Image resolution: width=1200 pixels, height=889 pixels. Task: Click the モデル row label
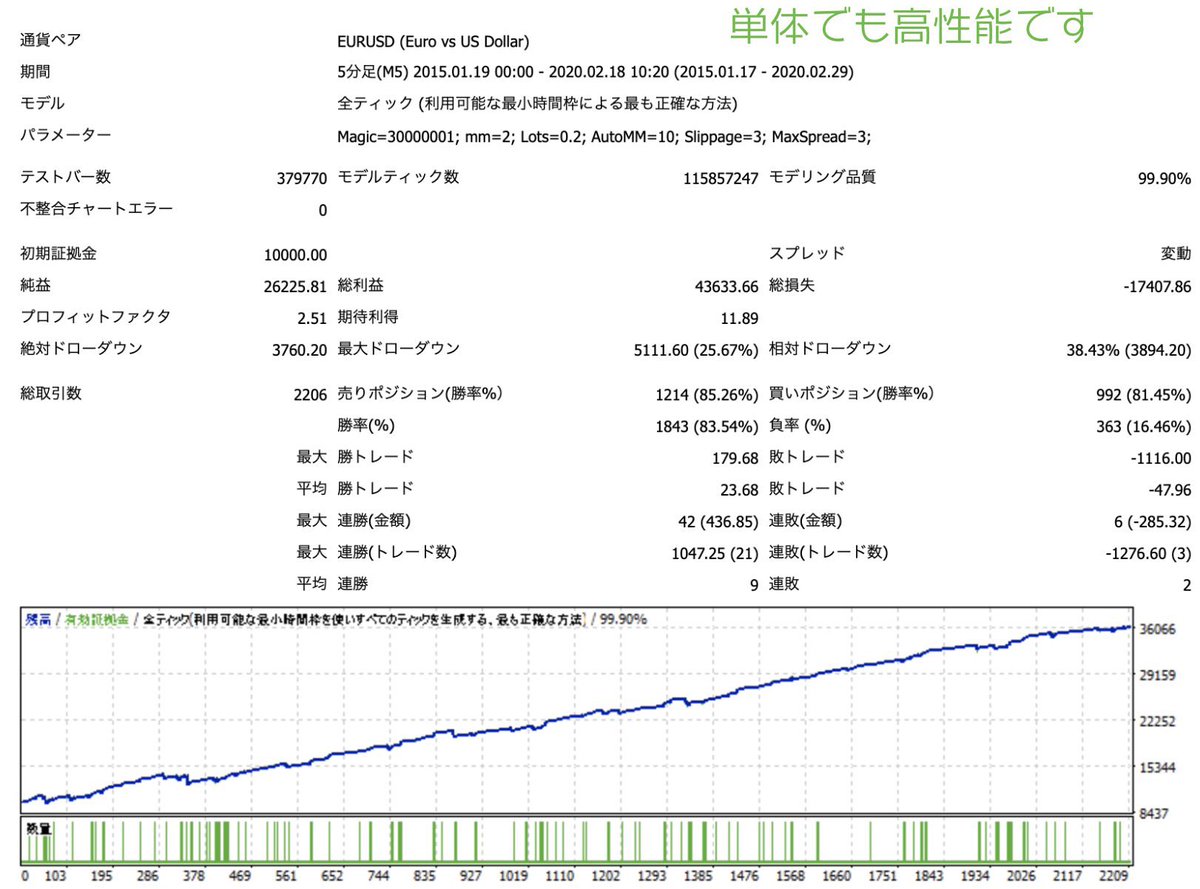(42, 103)
